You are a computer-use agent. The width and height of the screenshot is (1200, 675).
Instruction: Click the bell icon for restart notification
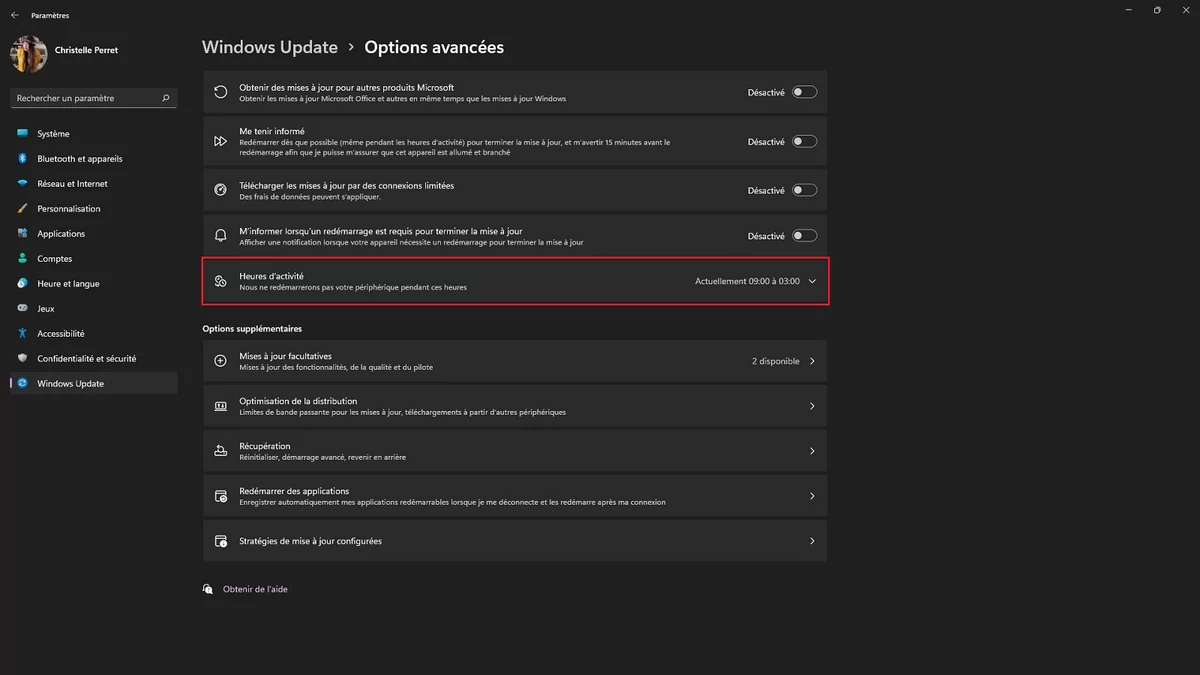tap(220, 236)
